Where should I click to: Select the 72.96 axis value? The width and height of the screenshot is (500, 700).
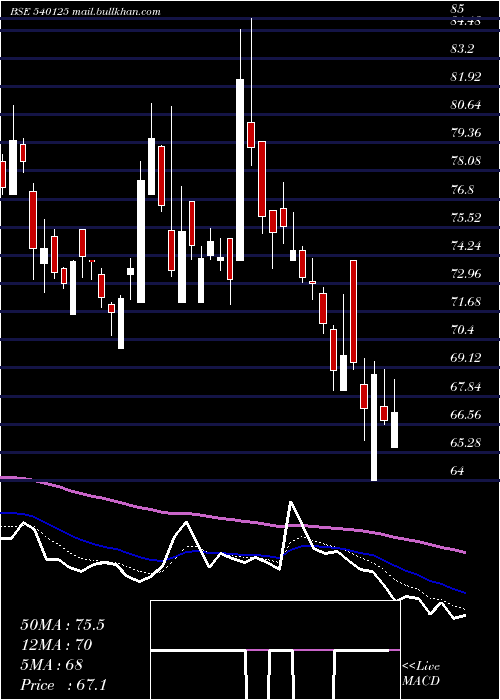click(x=467, y=274)
